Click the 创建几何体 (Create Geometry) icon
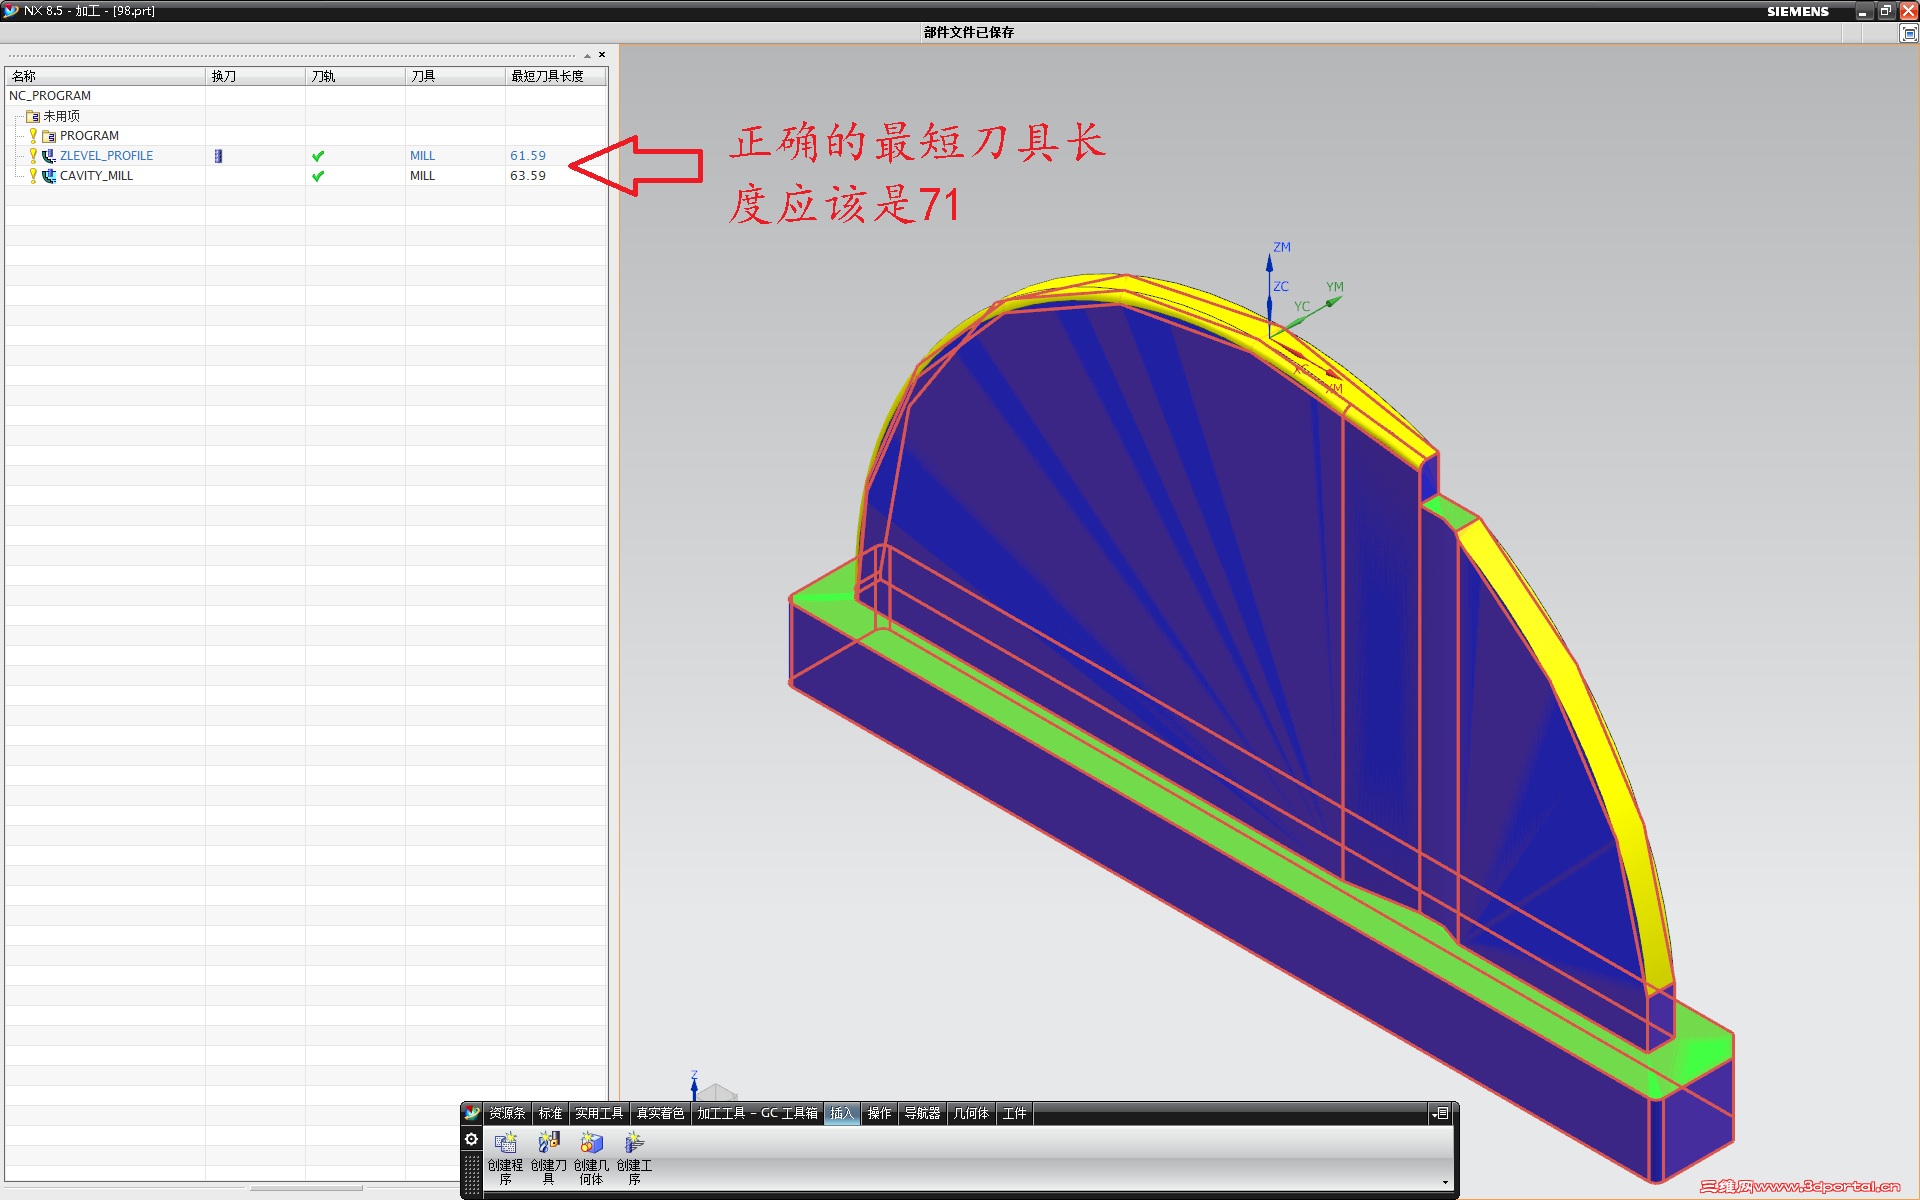1920x1200 pixels. [x=591, y=1143]
